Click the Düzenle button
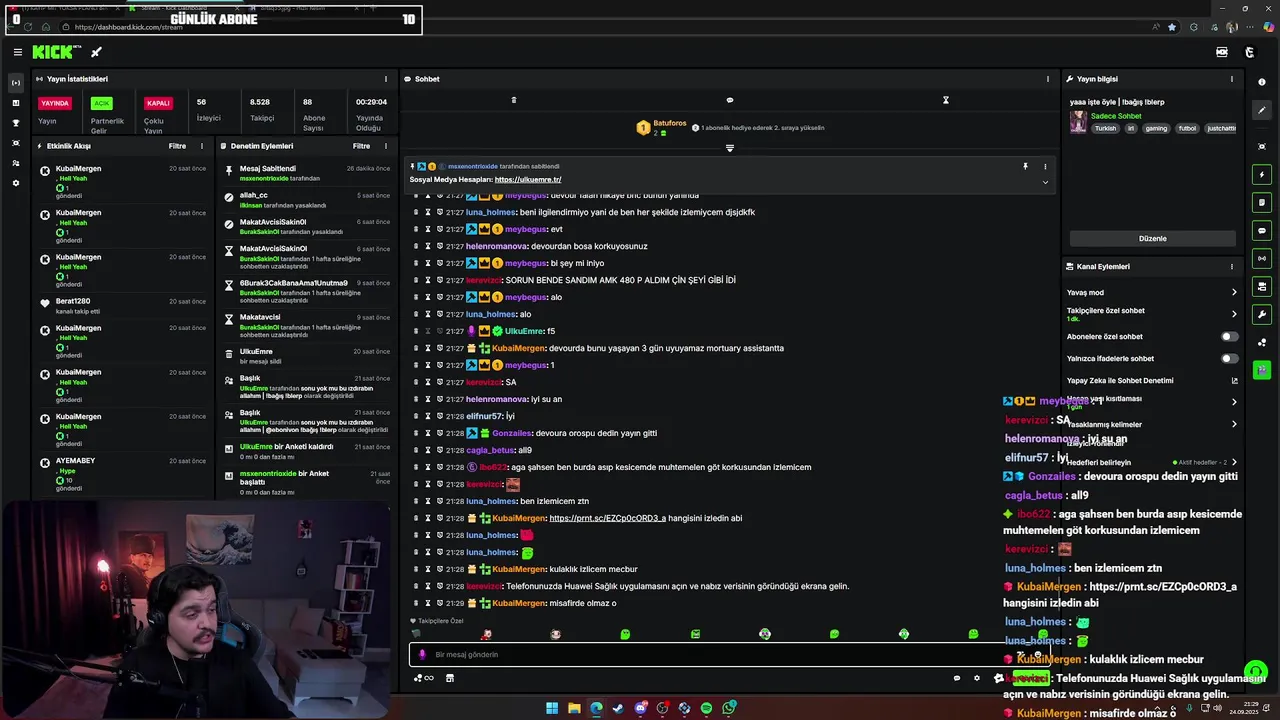The image size is (1280, 720). [x=1152, y=239]
